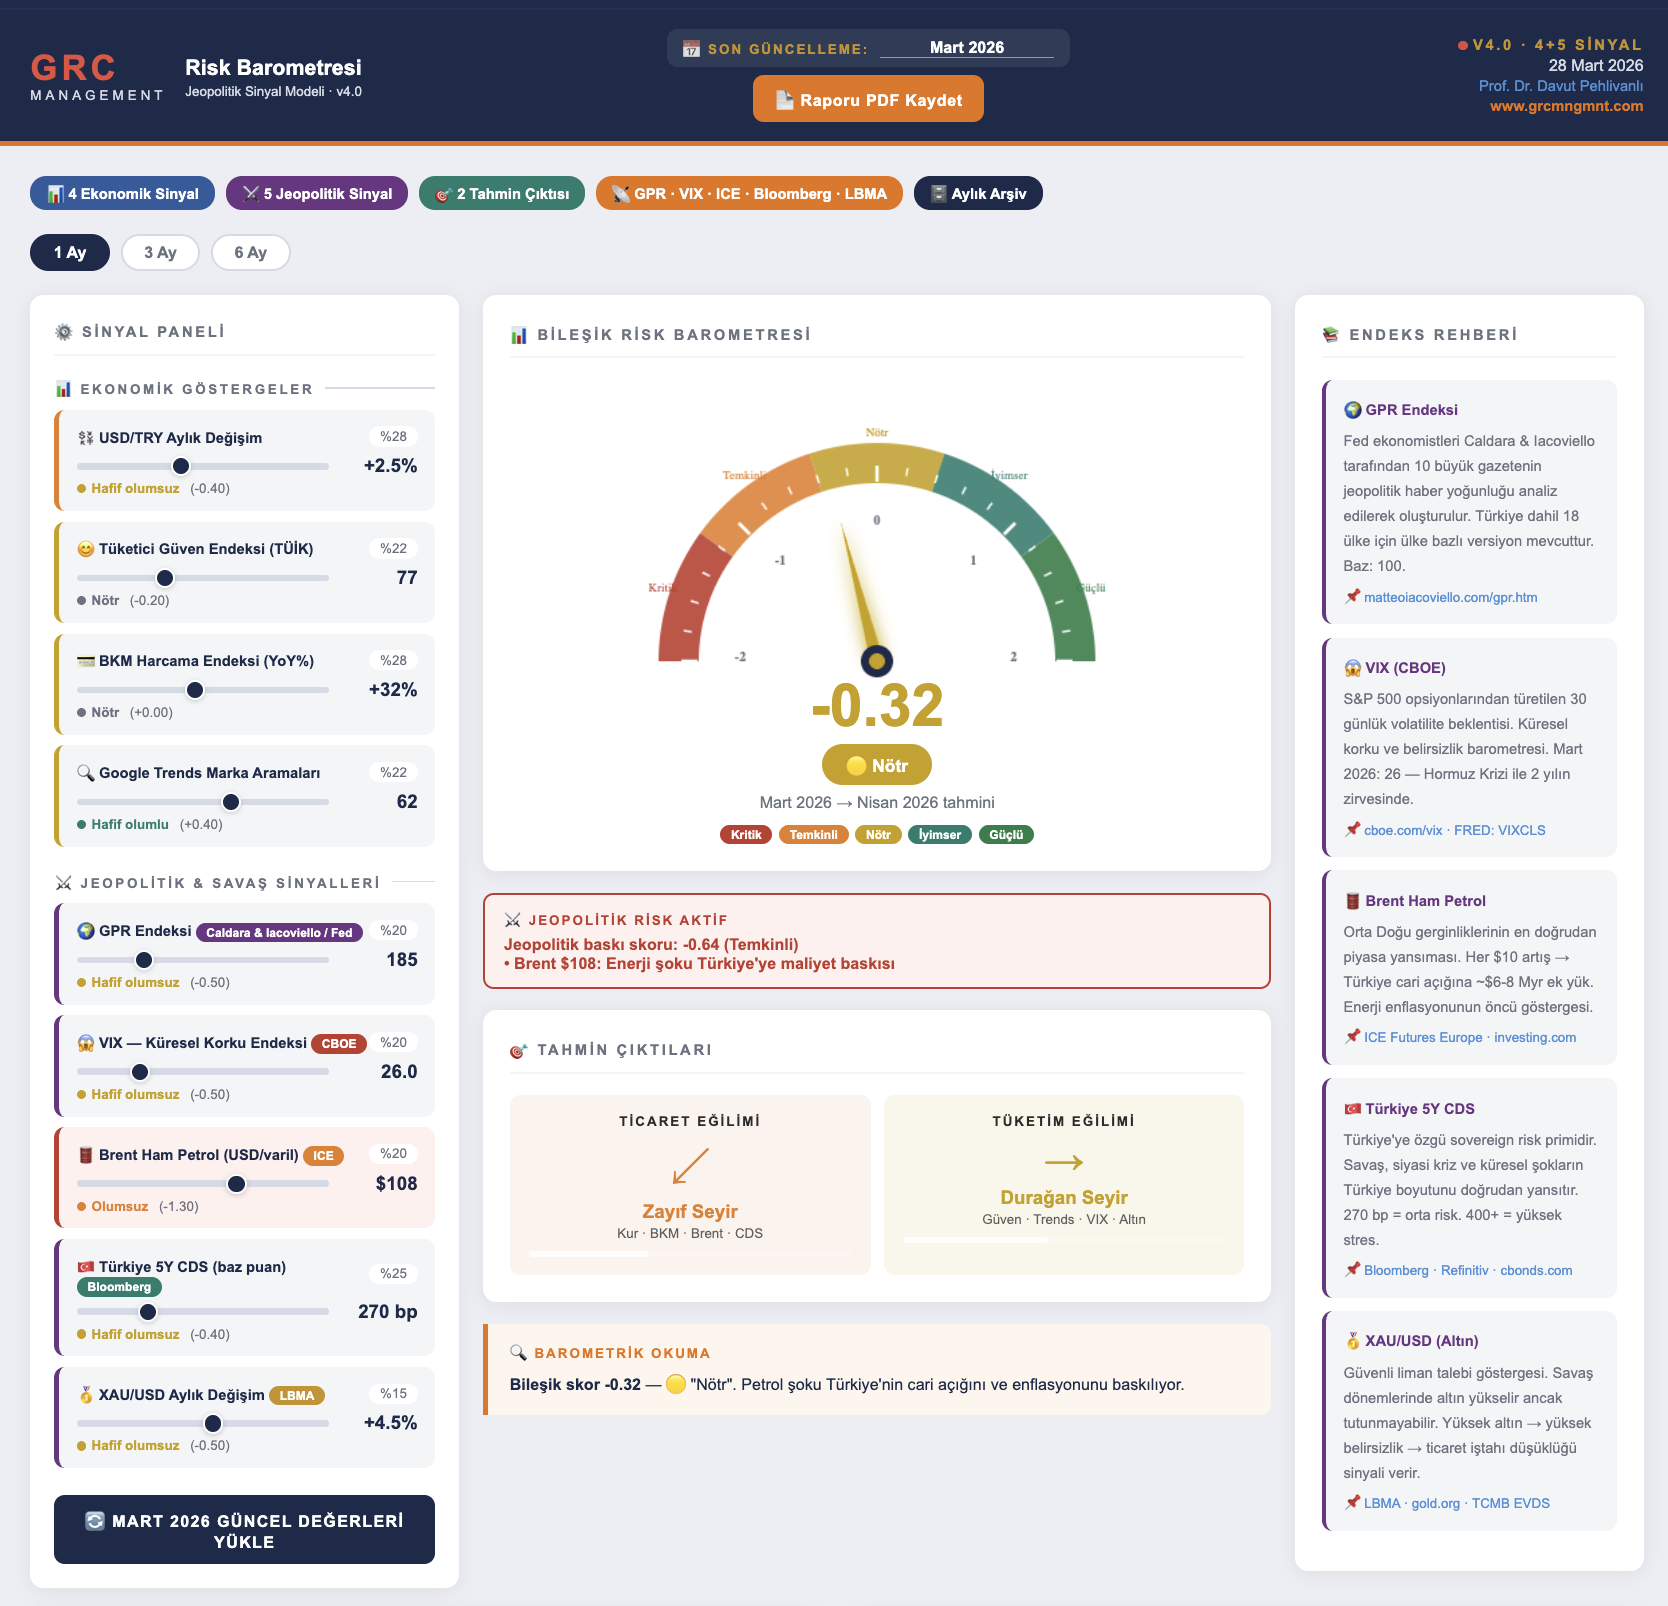Click the magnifier icon next to Google Trends
This screenshot has width=1668, height=1606.
coord(86,773)
